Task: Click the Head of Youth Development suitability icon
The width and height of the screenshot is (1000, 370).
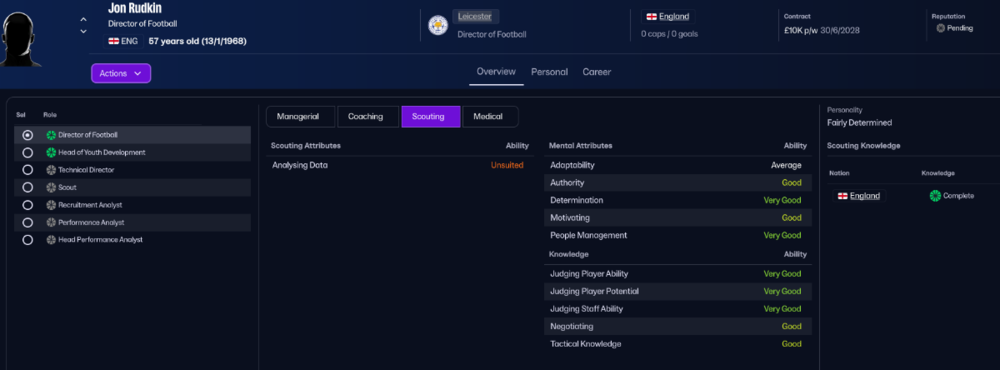Action: click(51, 152)
